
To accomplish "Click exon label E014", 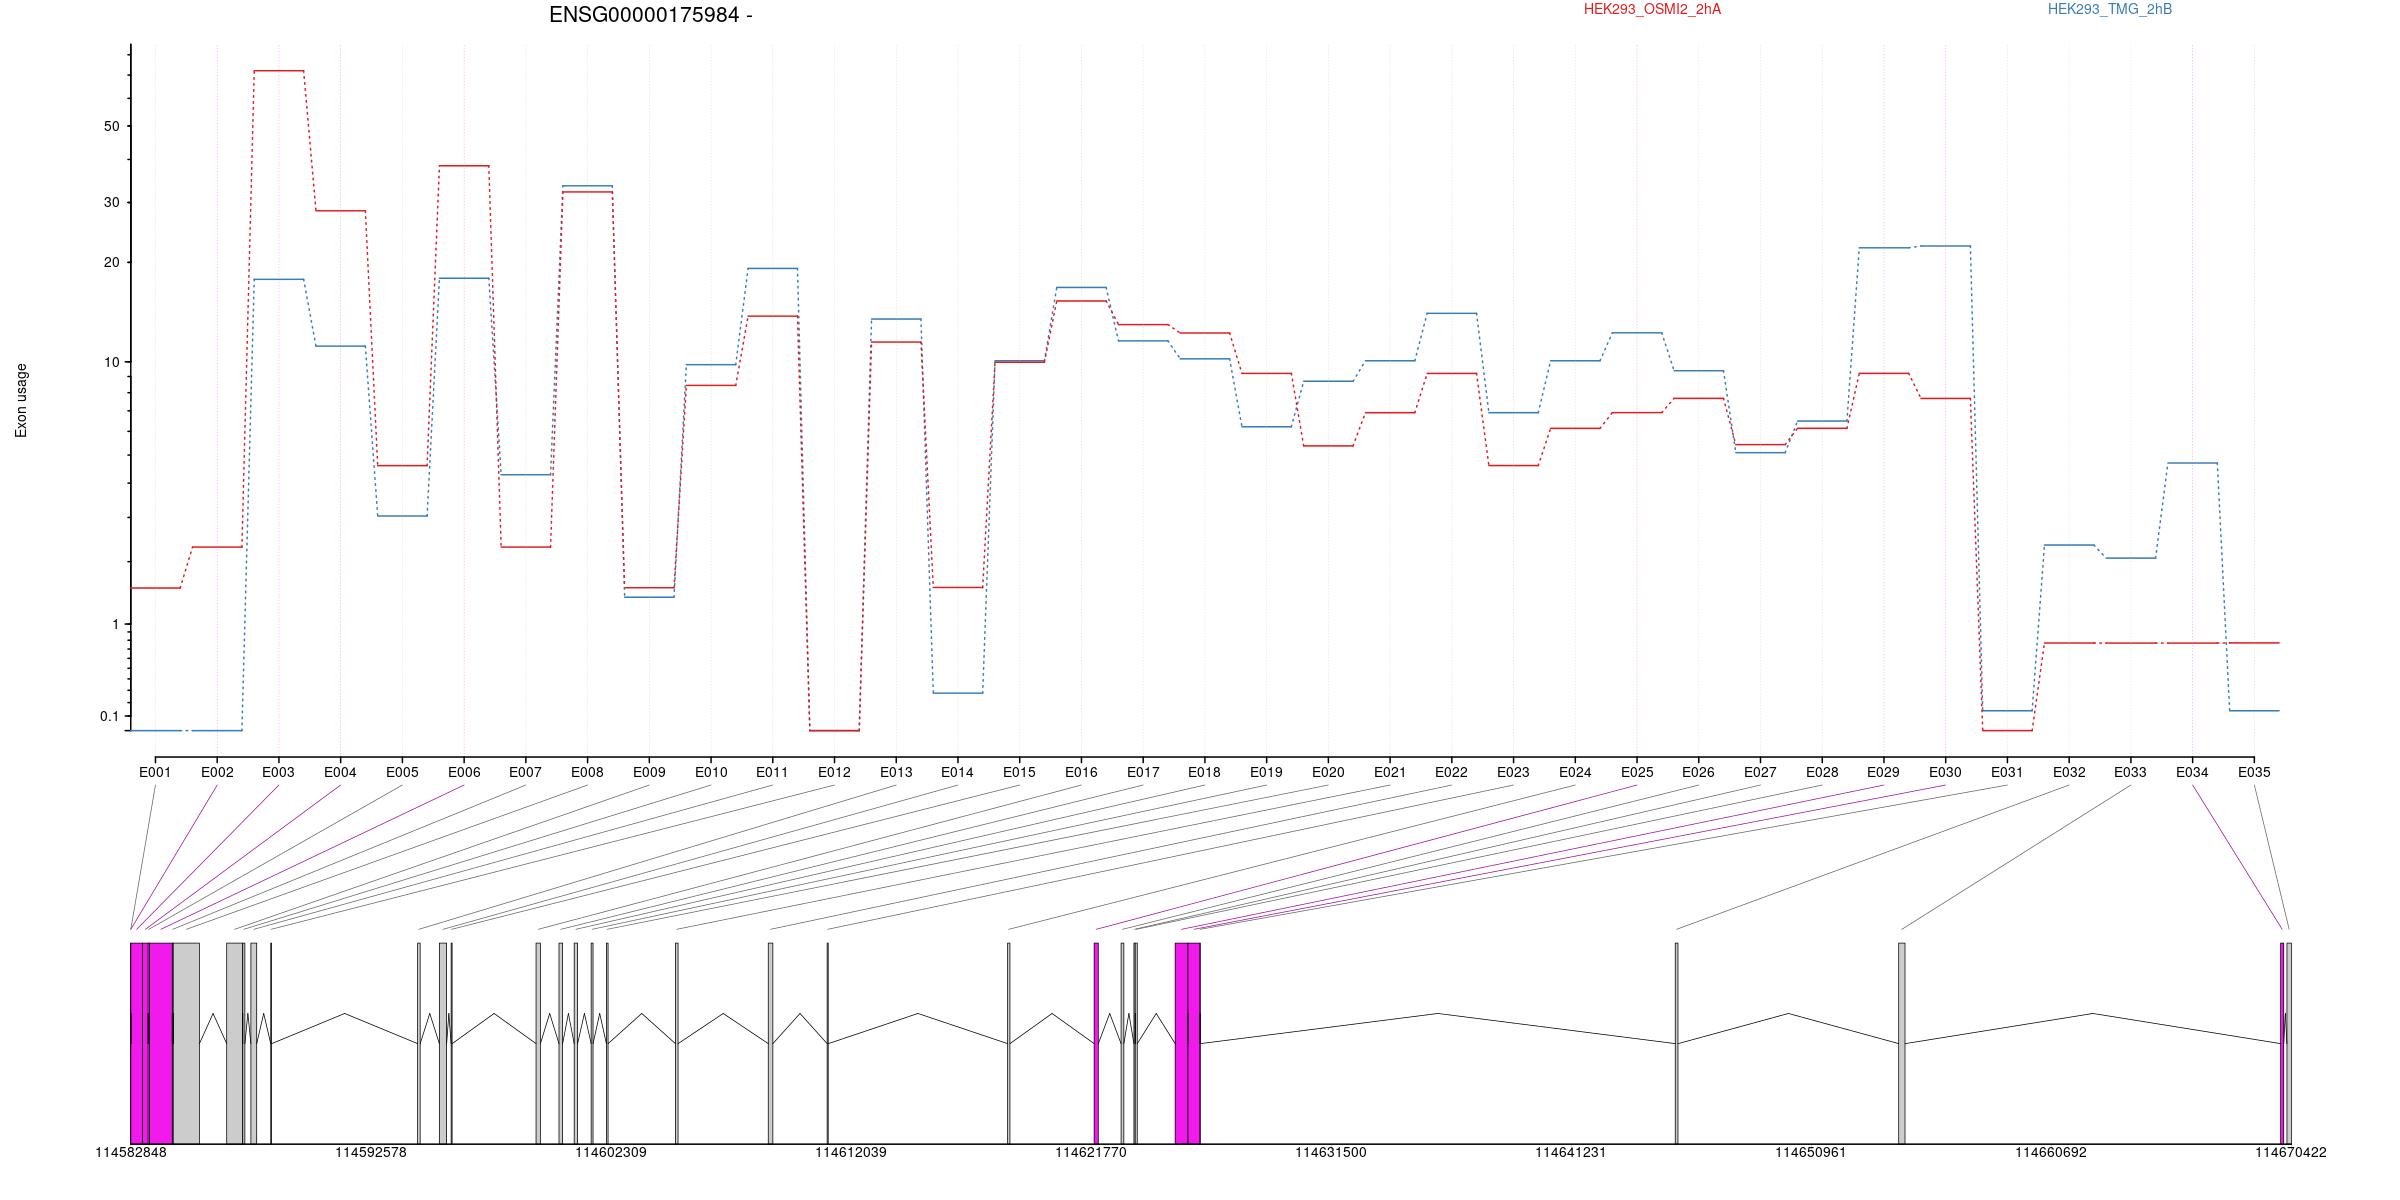I will click(957, 772).
